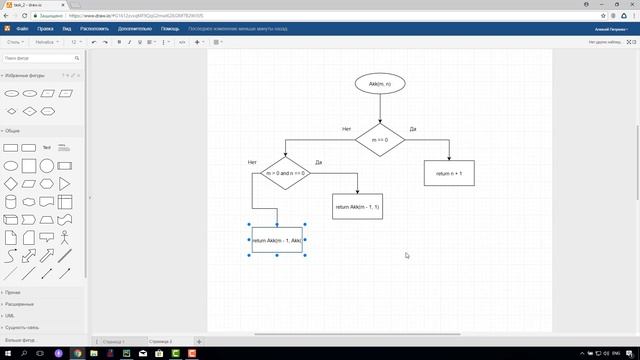
Task: Toggle italic text formatting
Action: click(129, 42)
